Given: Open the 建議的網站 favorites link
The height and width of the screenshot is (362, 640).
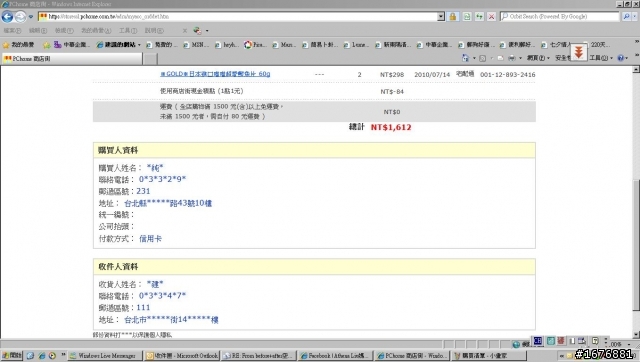Looking at the screenshot, I should [x=118, y=44].
